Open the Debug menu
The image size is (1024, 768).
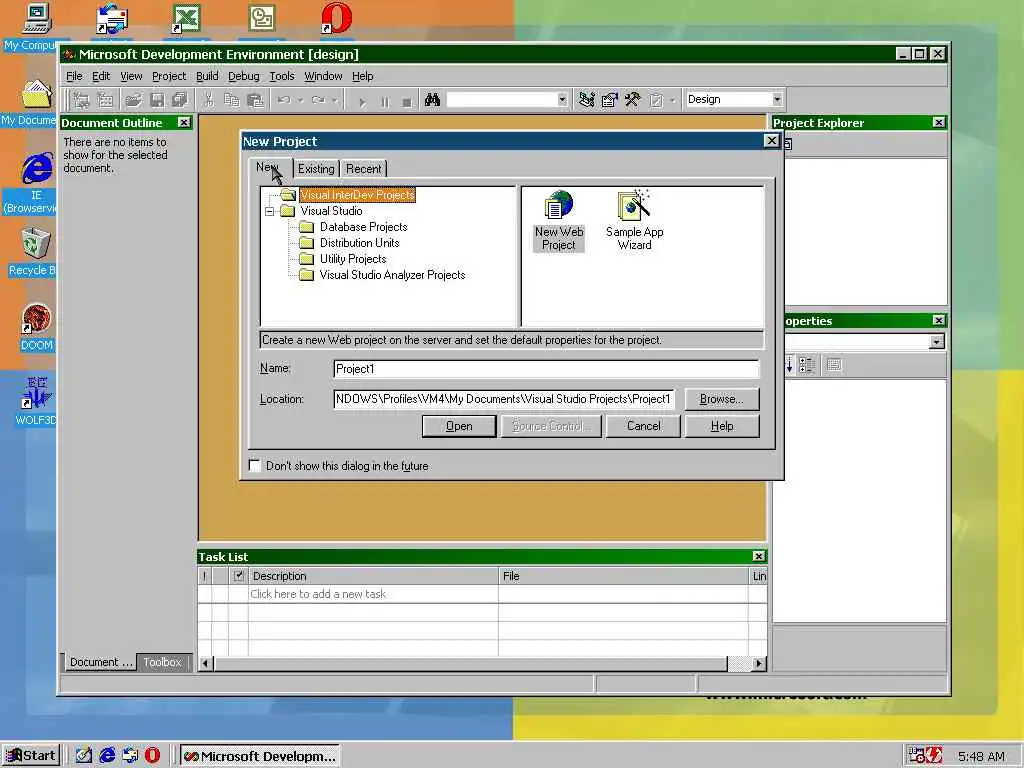point(244,76)
